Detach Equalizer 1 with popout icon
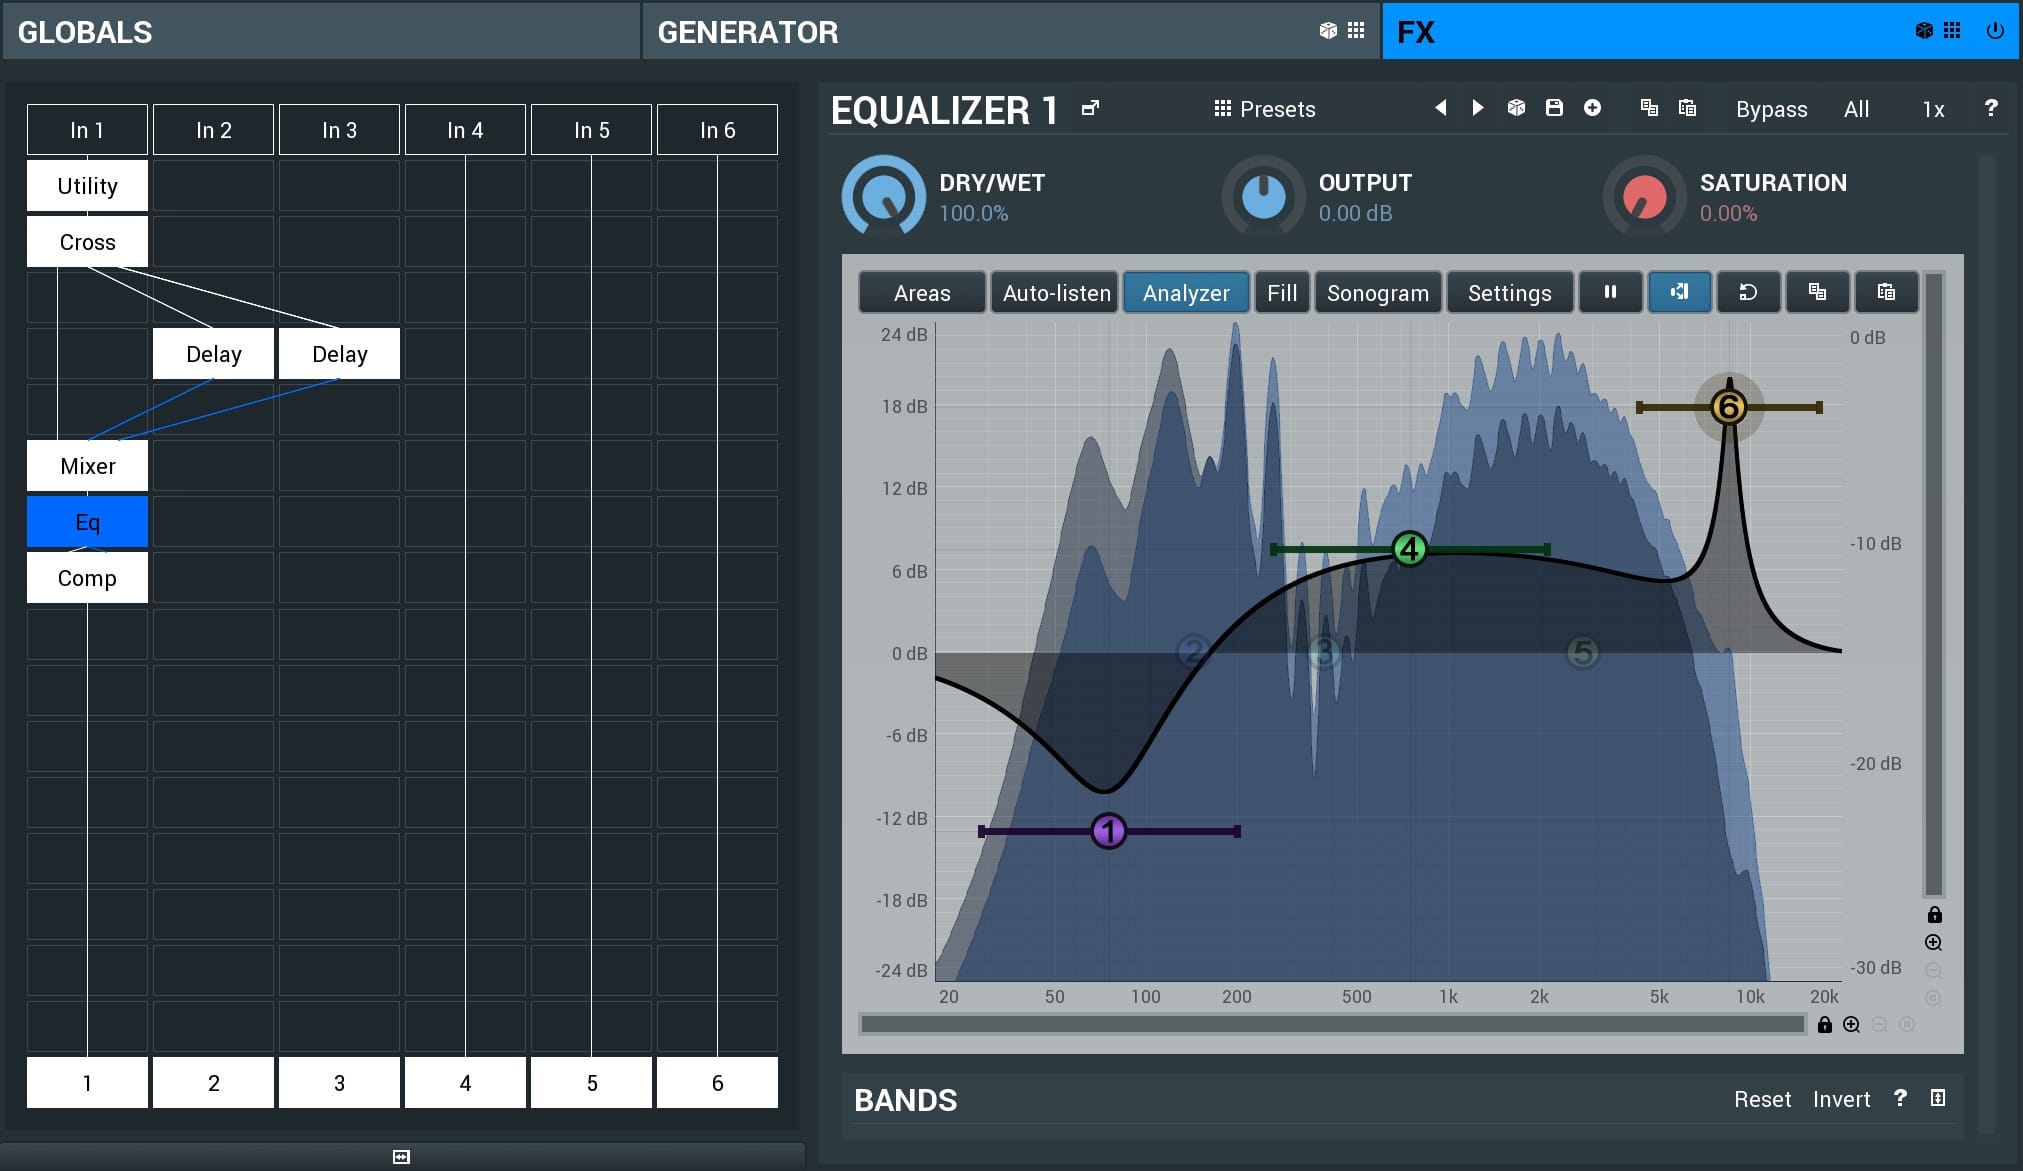This screenshot has height=1171, width=2023. [x=1090, y=108]
